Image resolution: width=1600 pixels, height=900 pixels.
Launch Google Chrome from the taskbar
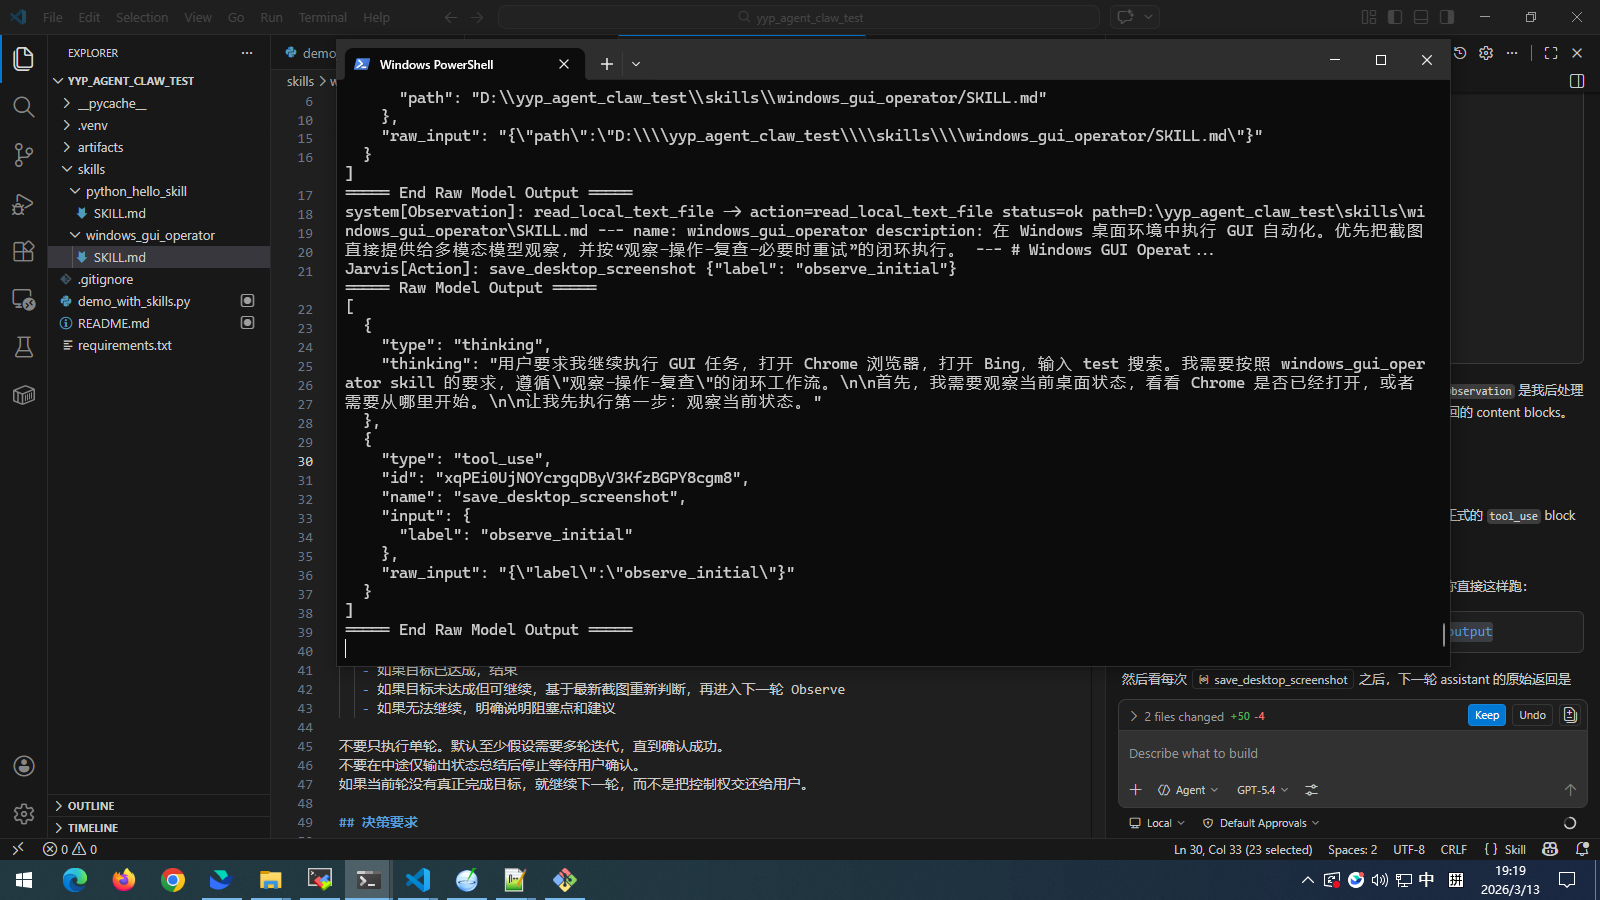[173, 880]
